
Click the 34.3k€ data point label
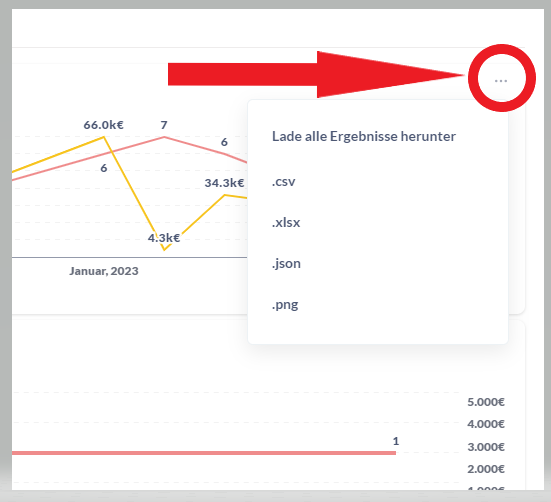(x=225, y=183)
